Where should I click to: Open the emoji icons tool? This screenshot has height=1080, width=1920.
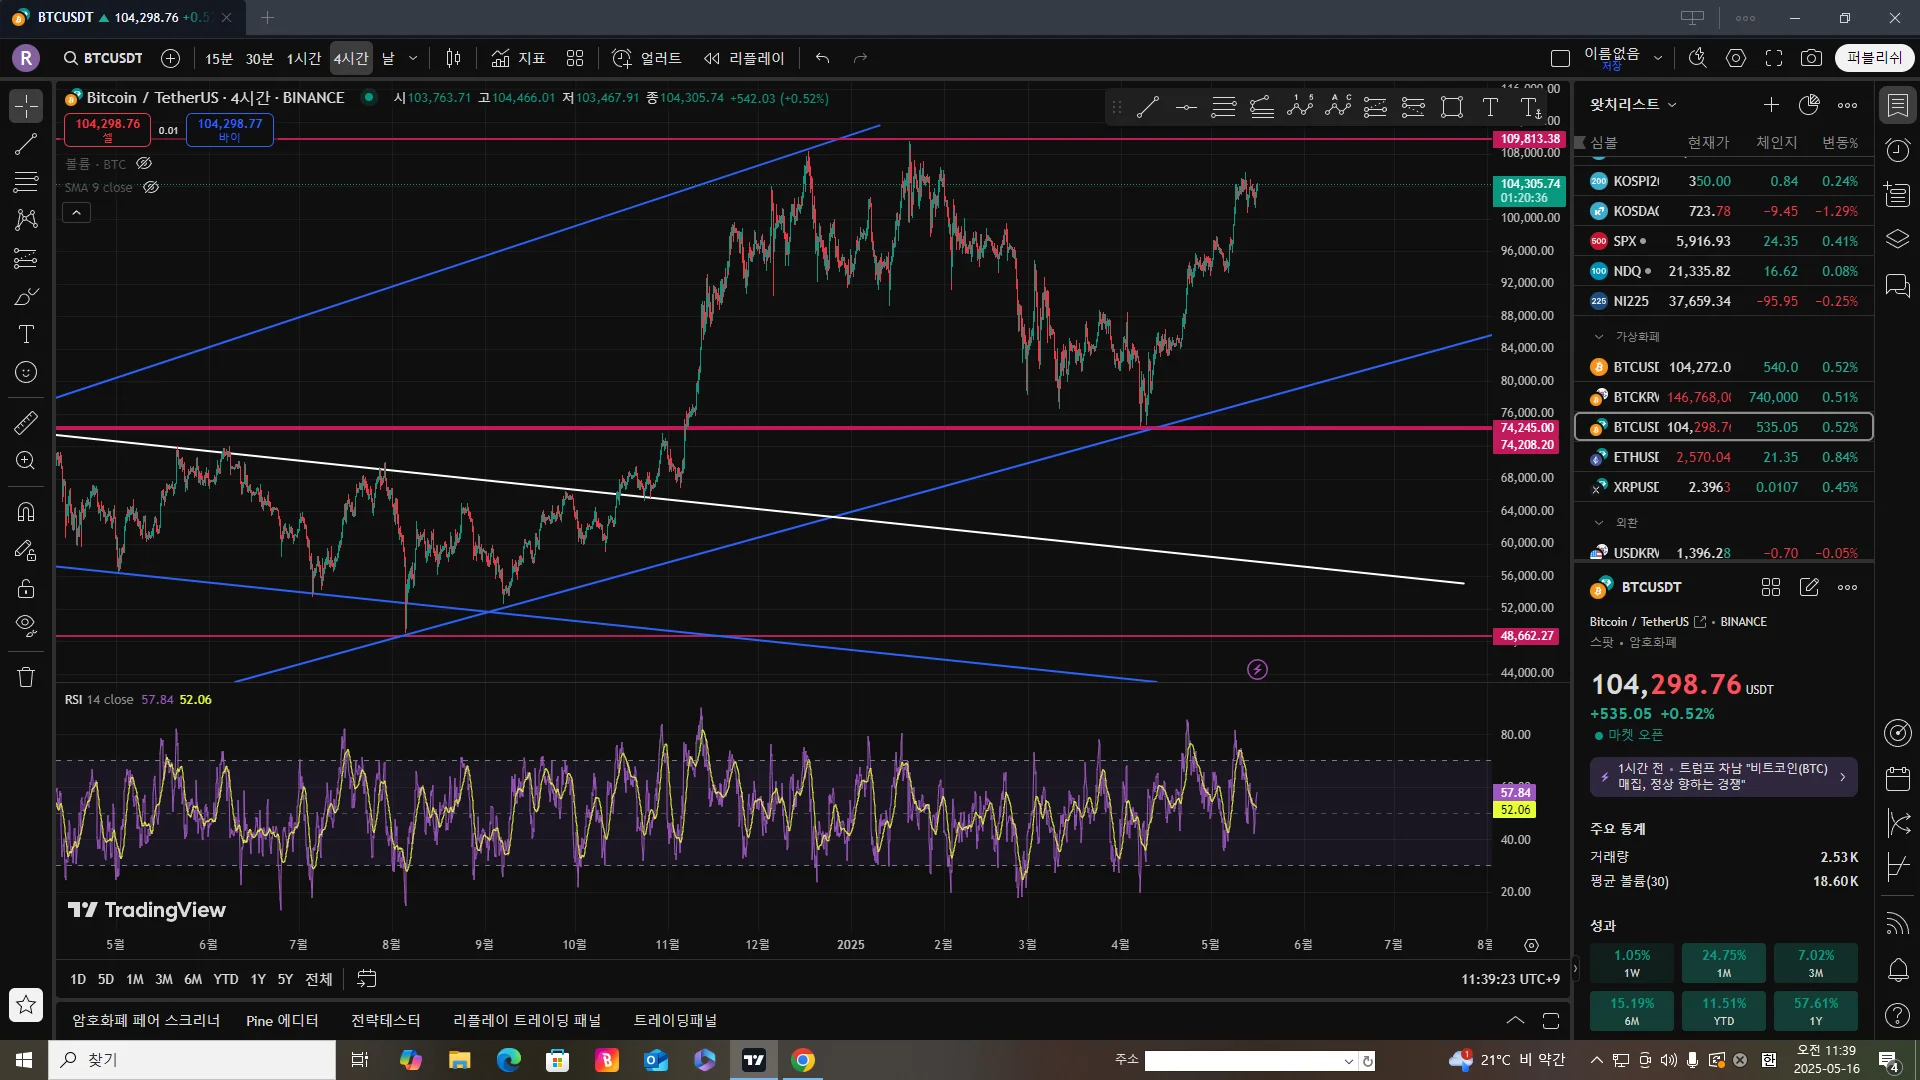click(x=26, y=372)
